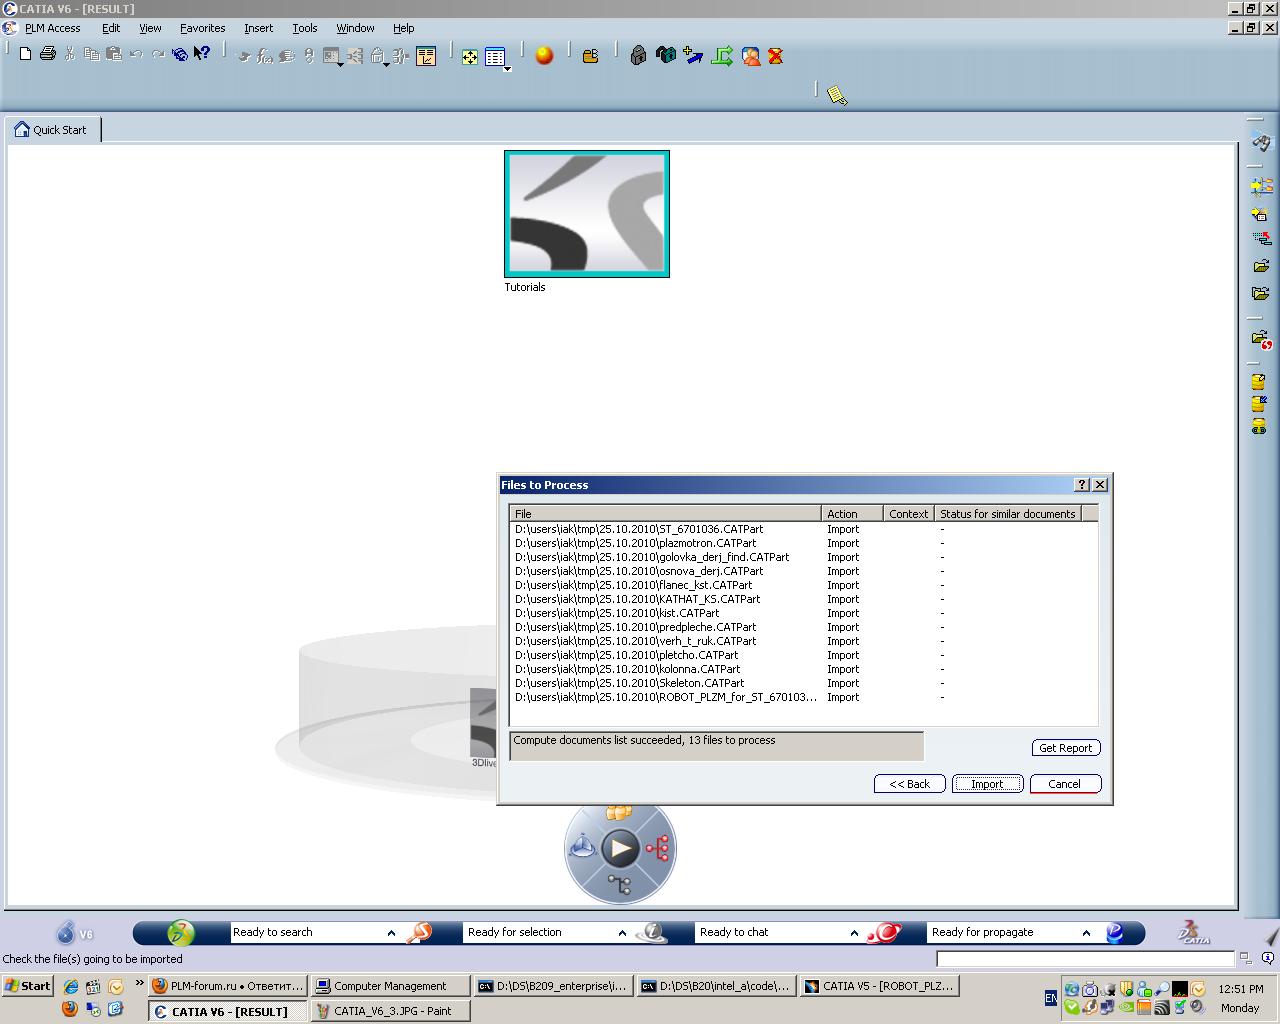Click the Import button
Image resolution: width=1280 pixels, height=1024 pixels.
[987, 784]
